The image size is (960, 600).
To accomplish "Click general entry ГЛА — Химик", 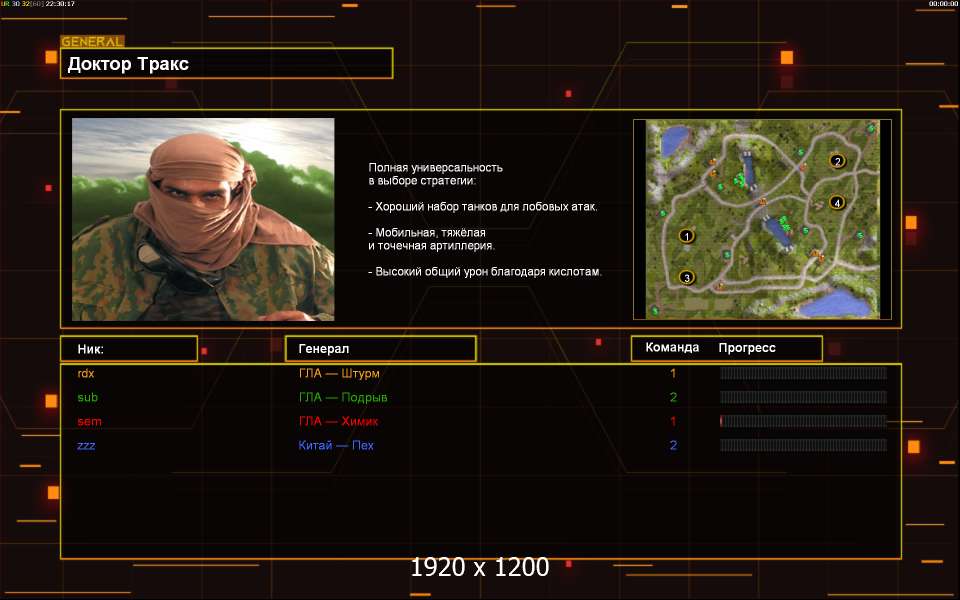I will point(338,421).
